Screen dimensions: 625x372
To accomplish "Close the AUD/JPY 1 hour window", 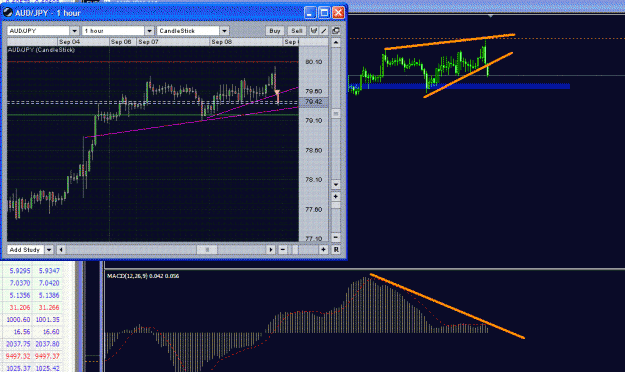I will point(338,13).
